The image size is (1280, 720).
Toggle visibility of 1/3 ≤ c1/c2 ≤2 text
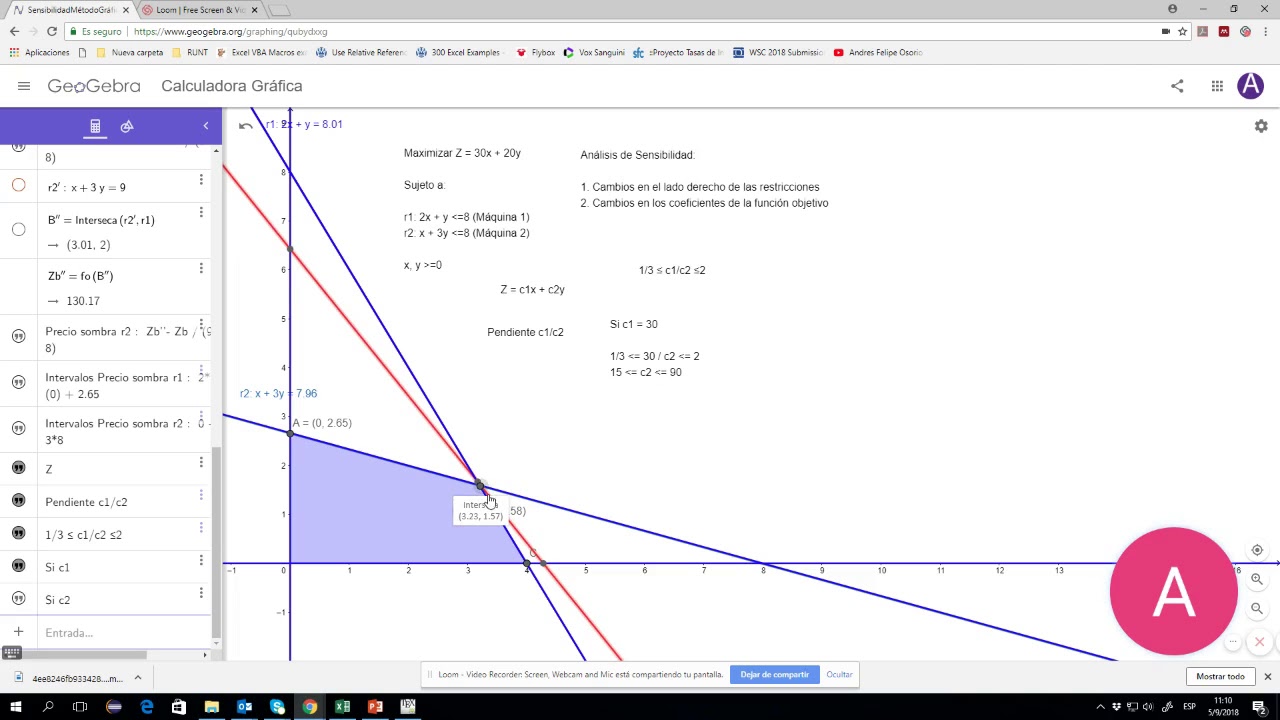[x=18, y=533]
